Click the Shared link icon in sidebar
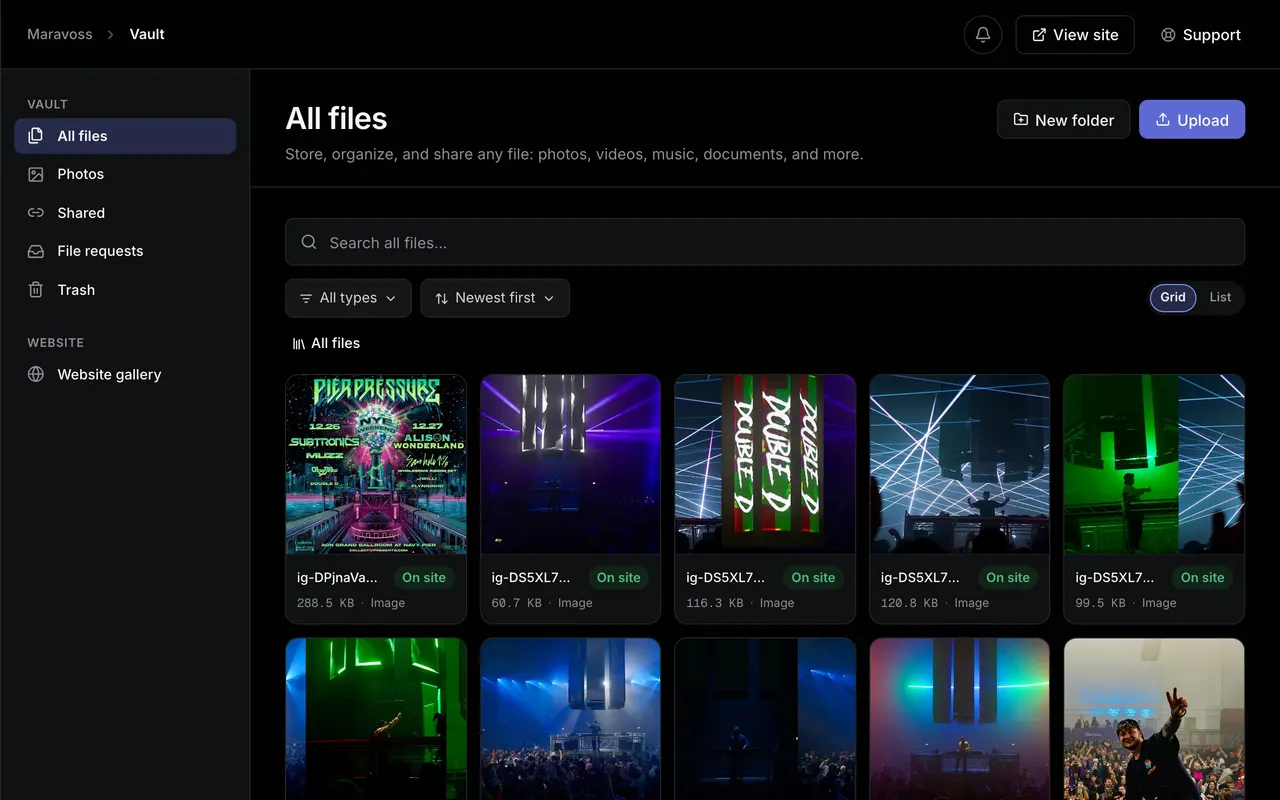This screenshot has height=800, width=1280. 36,213
